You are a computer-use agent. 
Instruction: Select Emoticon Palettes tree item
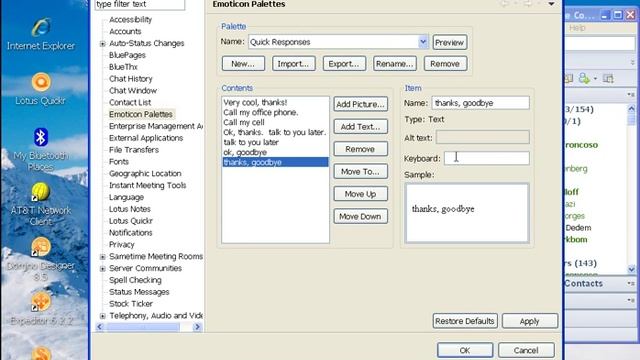pos(141,114)
